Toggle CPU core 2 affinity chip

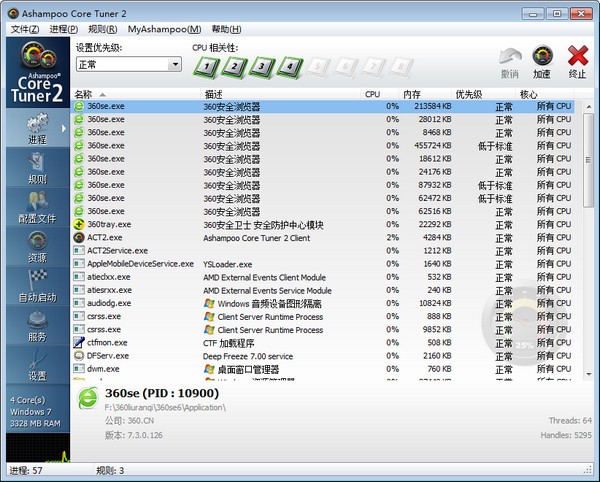pyautogui.click(x=234, y=67)
